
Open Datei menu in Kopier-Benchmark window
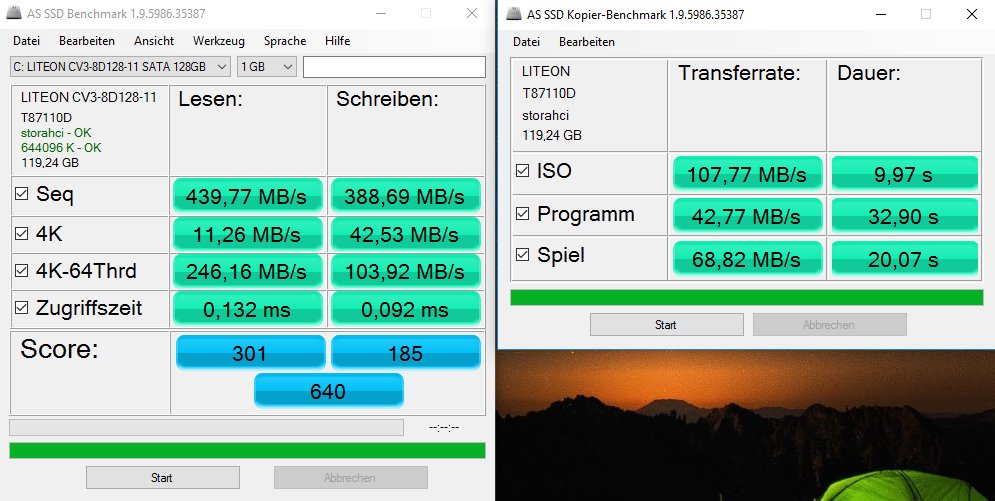526,42
